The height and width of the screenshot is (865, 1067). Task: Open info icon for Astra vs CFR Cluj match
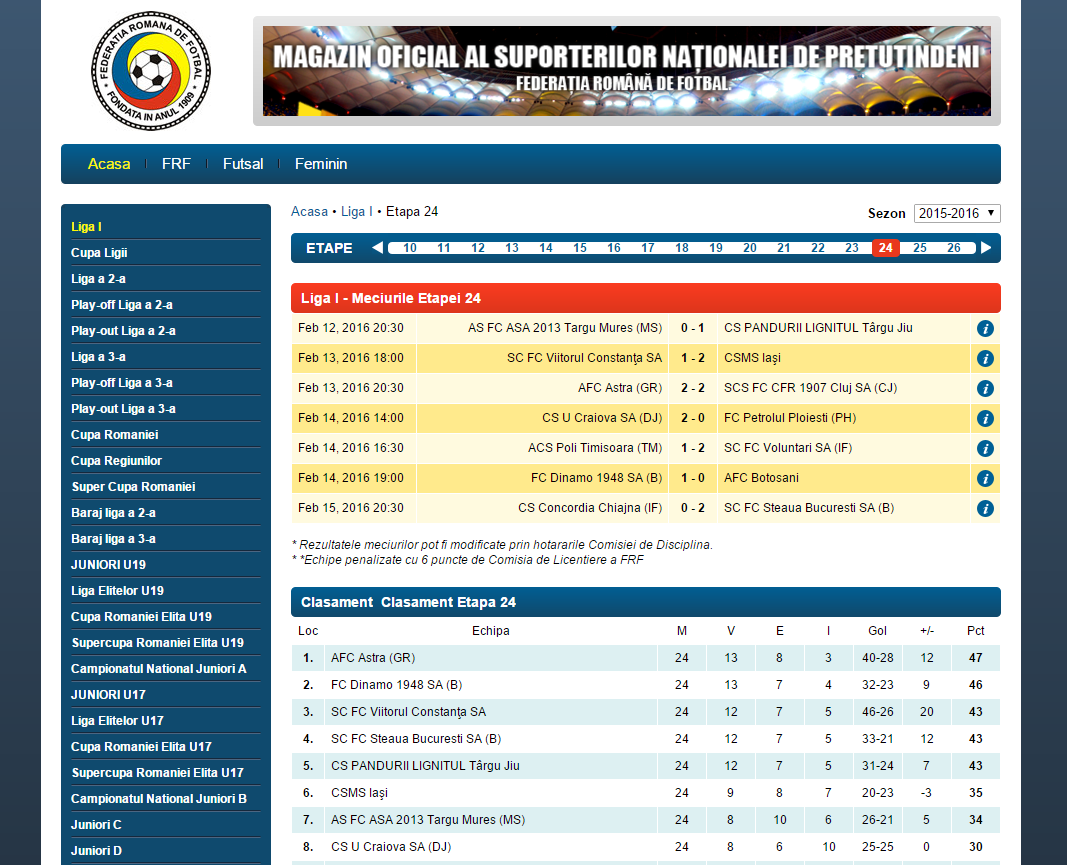tap(985, 389)
